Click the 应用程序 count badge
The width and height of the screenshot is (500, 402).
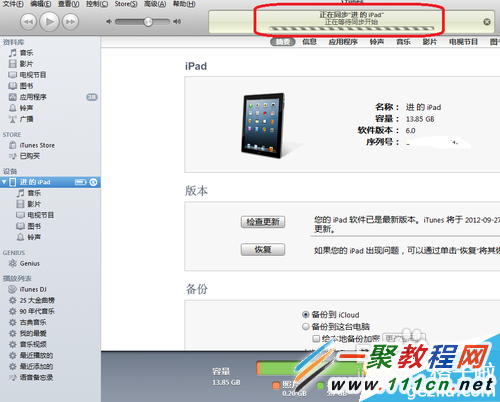(92, 97)
